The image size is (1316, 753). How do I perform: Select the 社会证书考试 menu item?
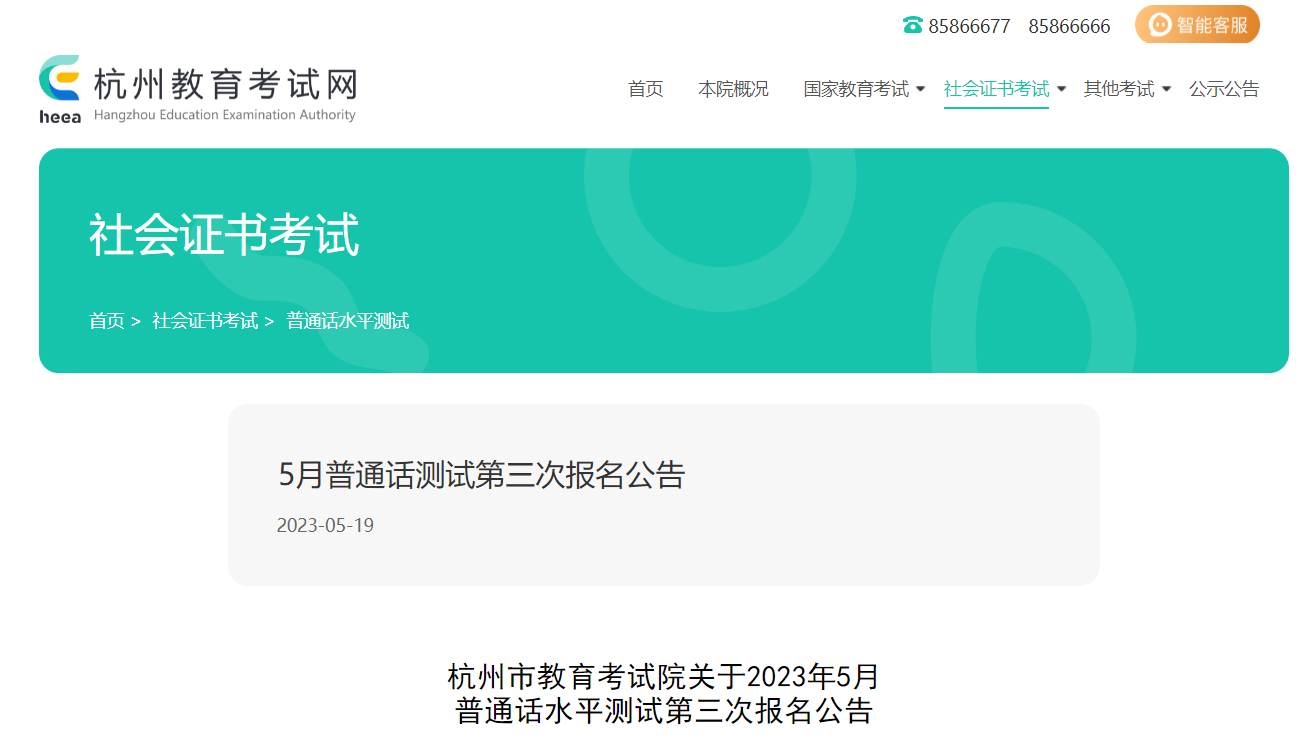click(996, 89)
